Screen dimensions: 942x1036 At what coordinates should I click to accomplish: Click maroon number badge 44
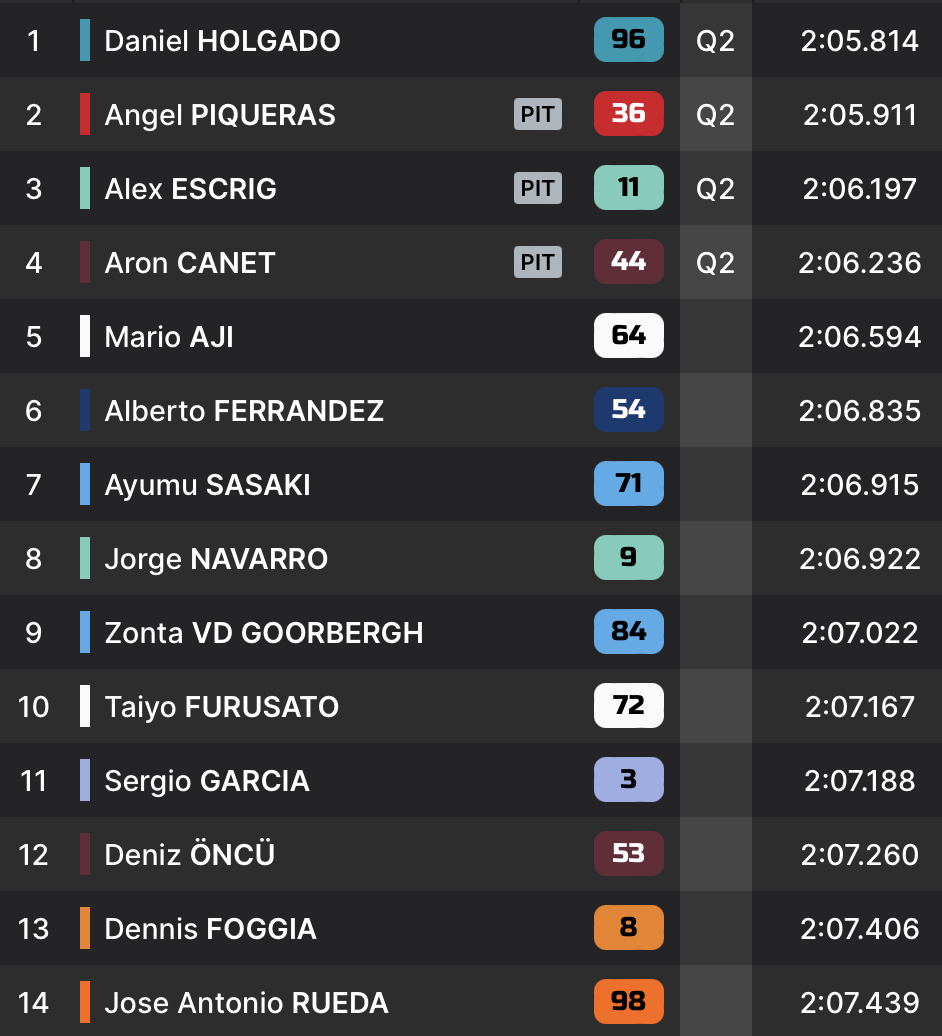click(628, 262)
